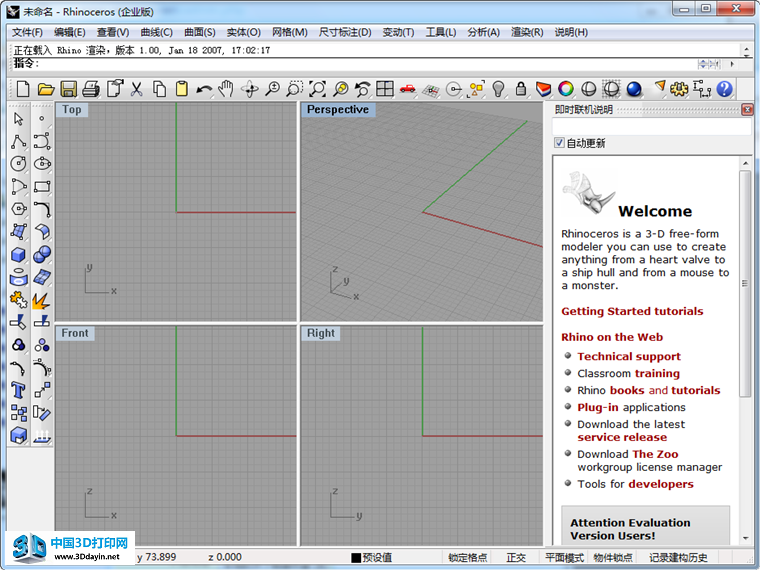
Task: Undo with the curved arrow icon
Action: 204,89
